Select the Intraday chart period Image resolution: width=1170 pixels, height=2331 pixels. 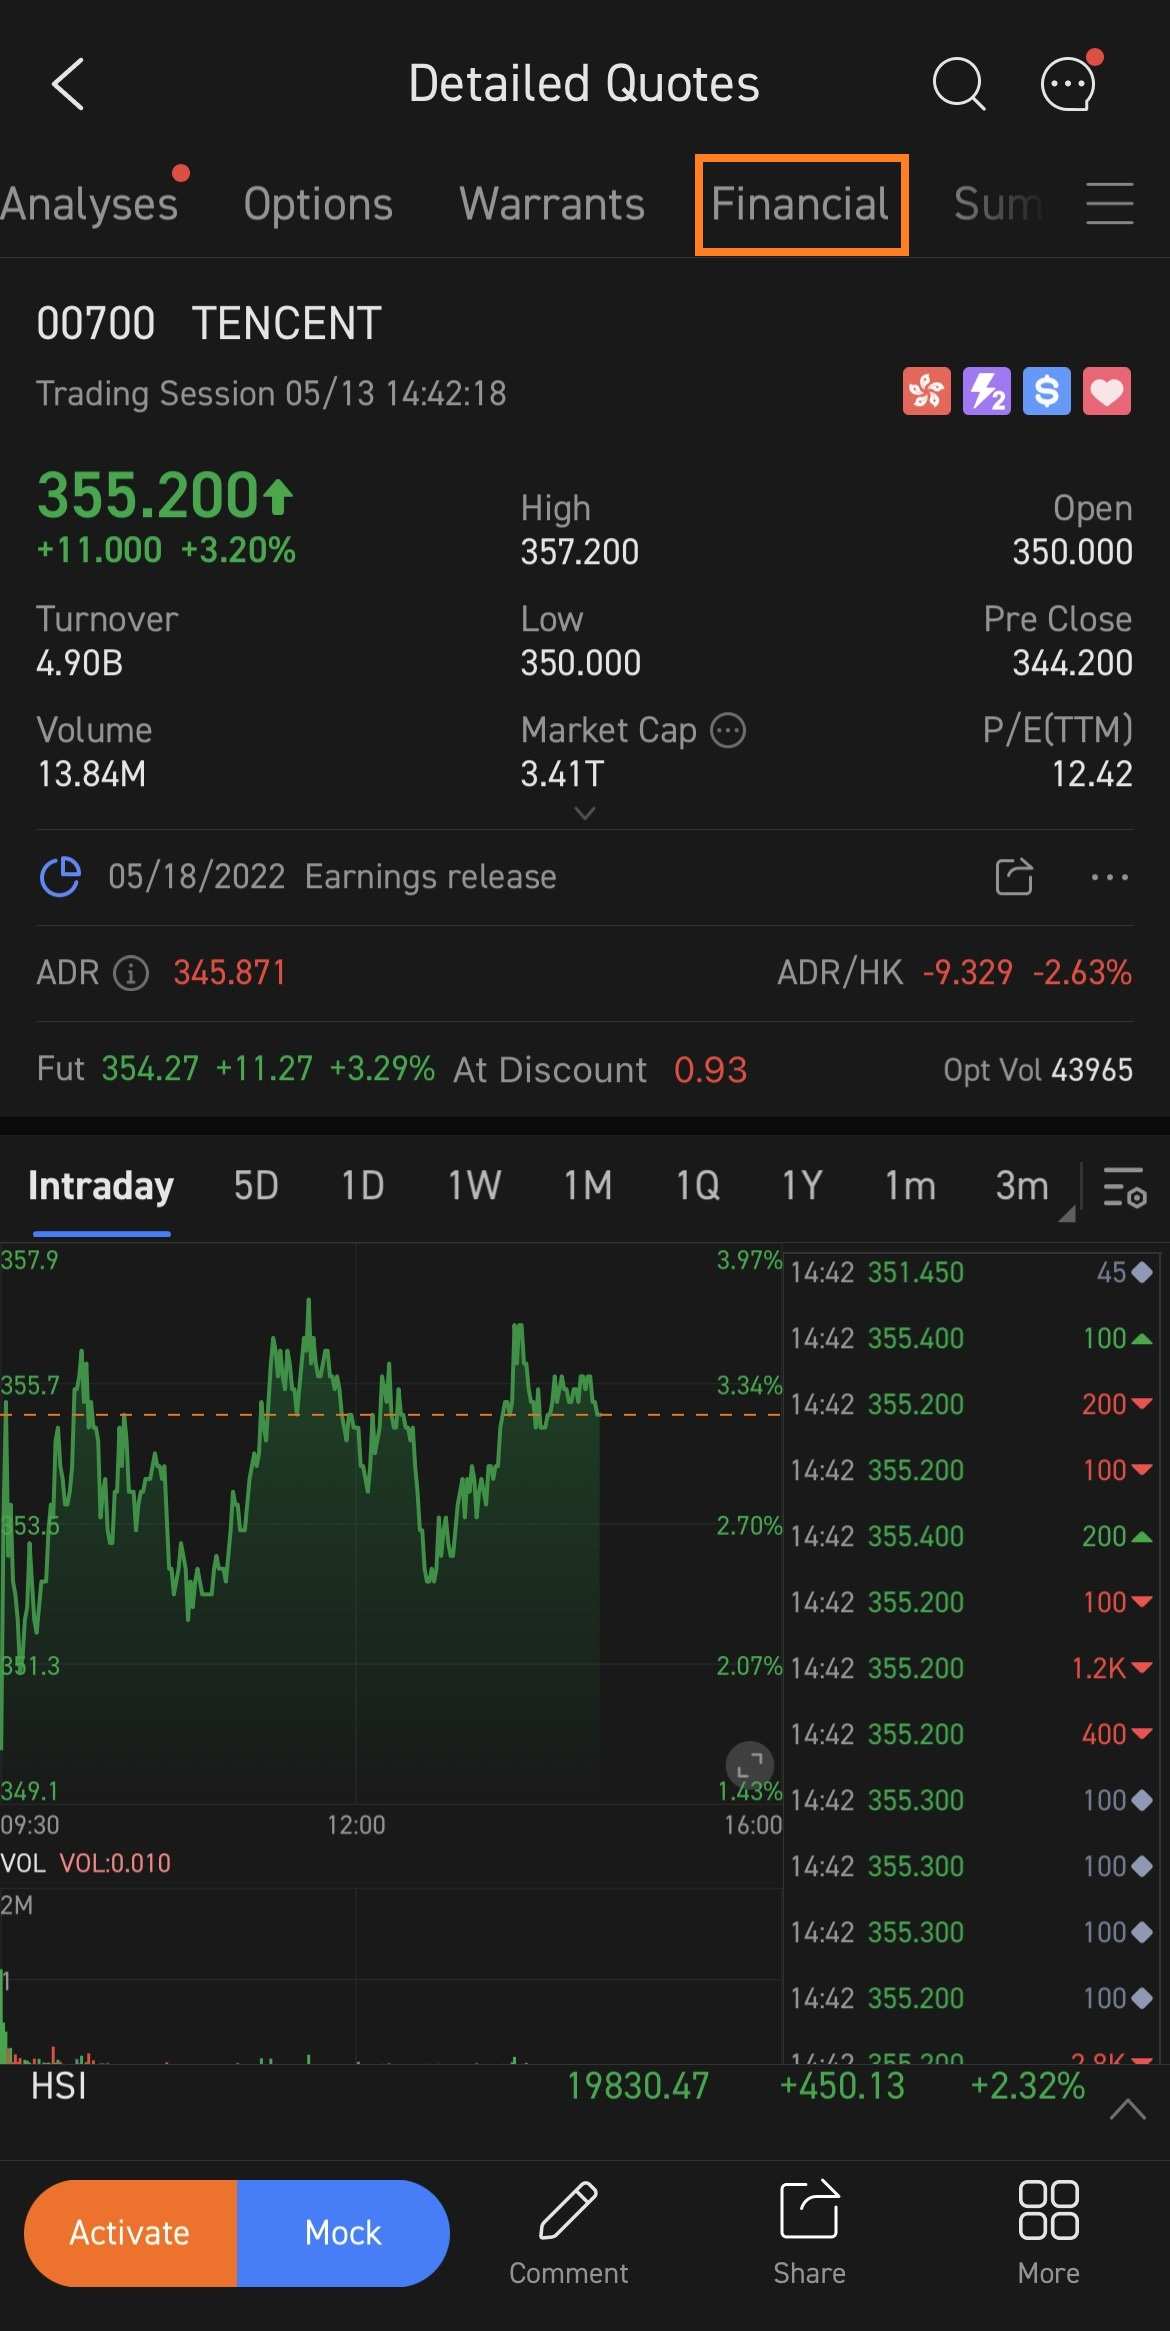click(101, 1187)
